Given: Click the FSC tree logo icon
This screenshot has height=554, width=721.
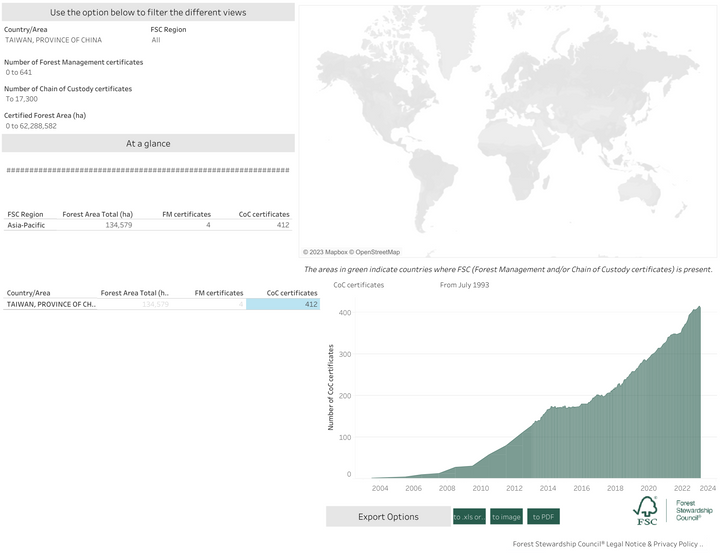Looking at the screenshot, I should tap(646, 510).
